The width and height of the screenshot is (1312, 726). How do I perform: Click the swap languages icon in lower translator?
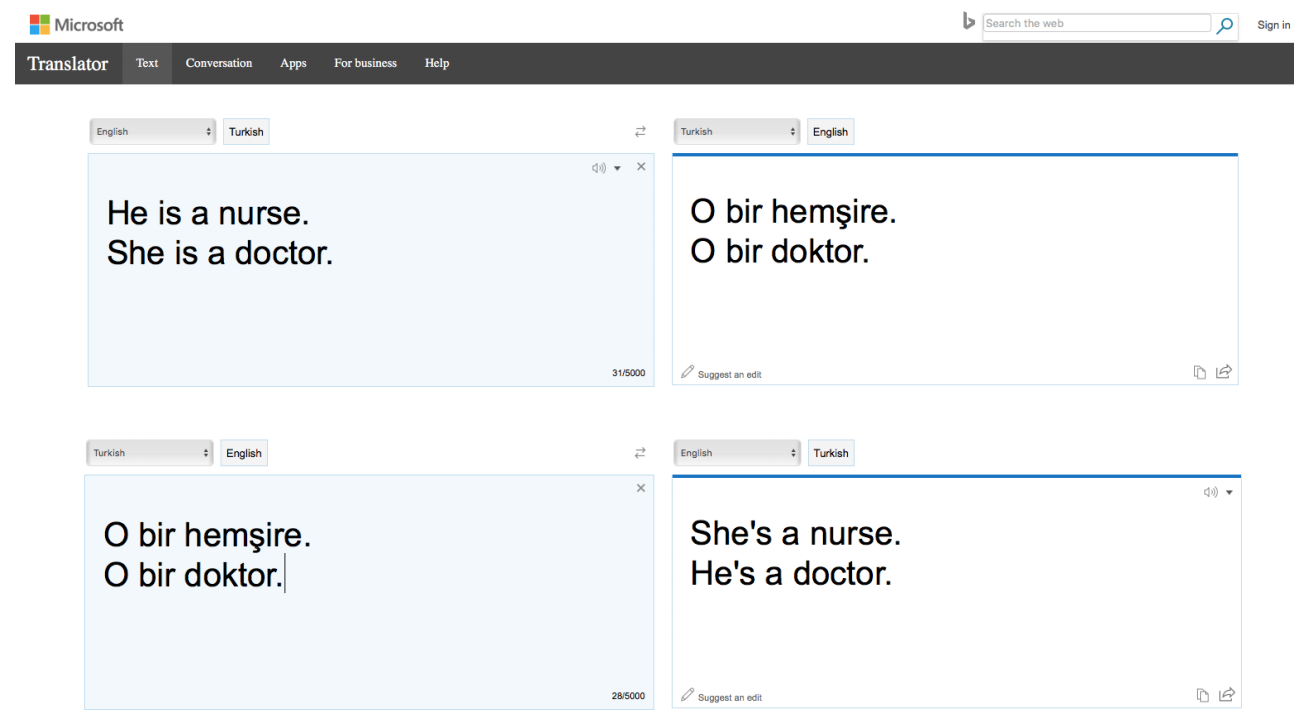pyautogui.click(x=640, y=453)
